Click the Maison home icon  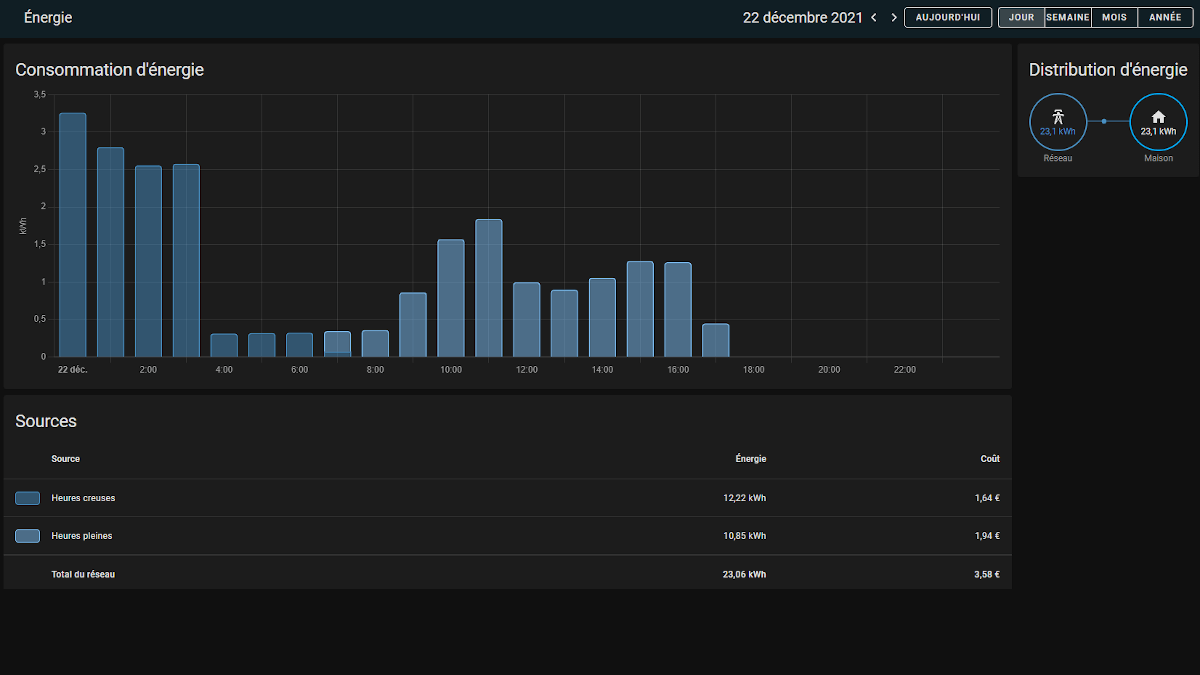pos(1158,117)
